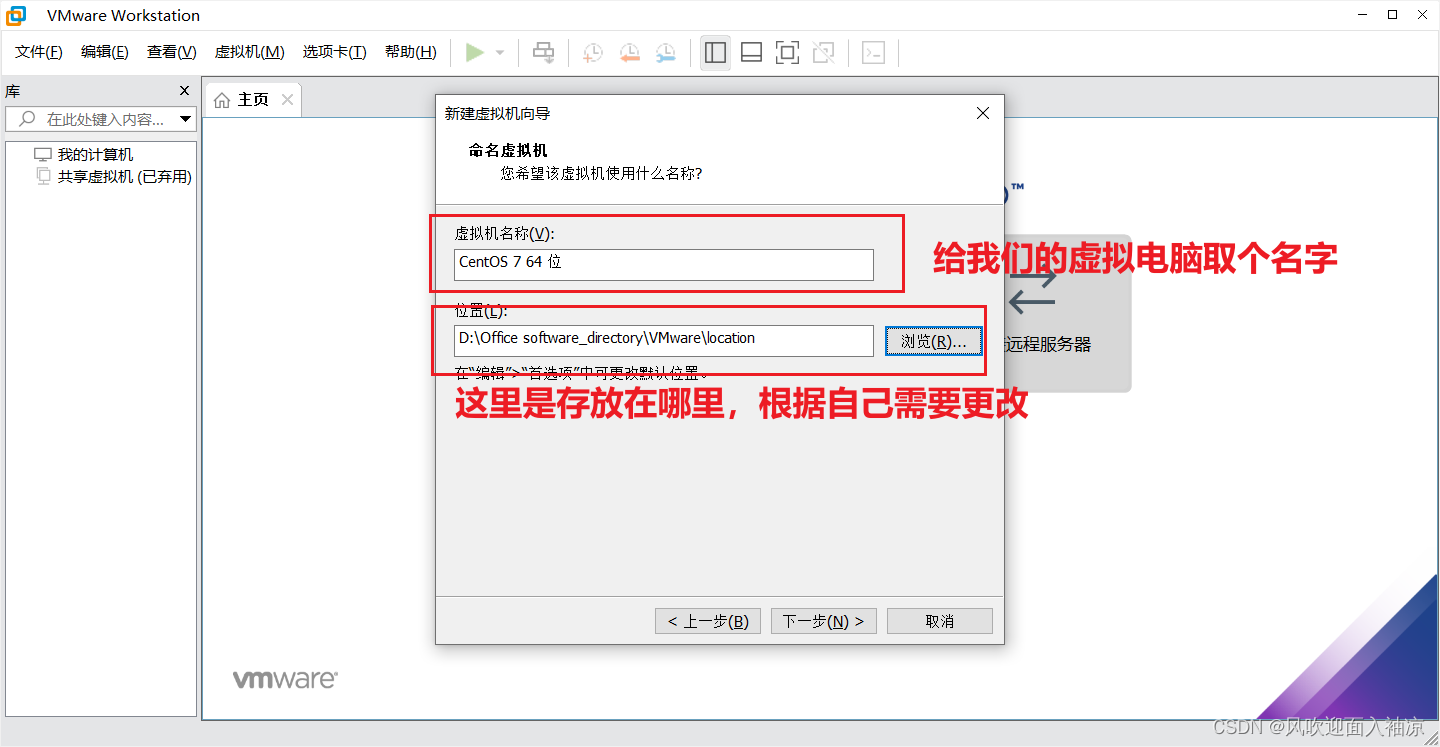Click the console view terminal icon
This screenshot has width=1440, height=747.
click(x=873, y=52)
